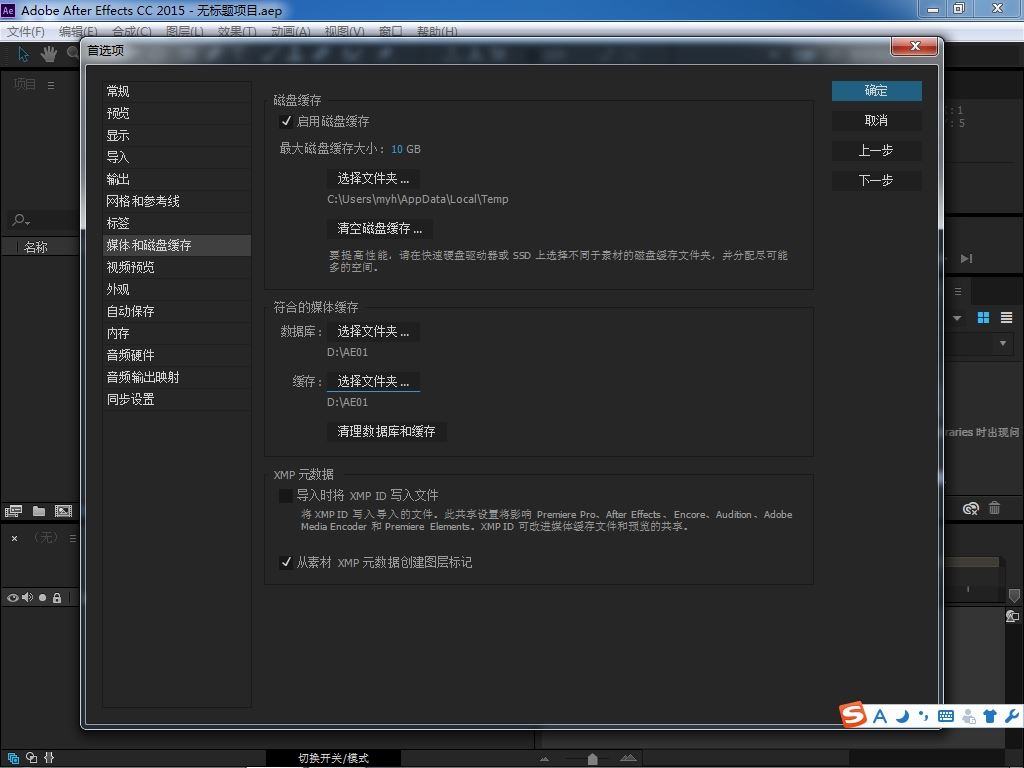Click the Sogou S logo icon

[x=853, y=714]
